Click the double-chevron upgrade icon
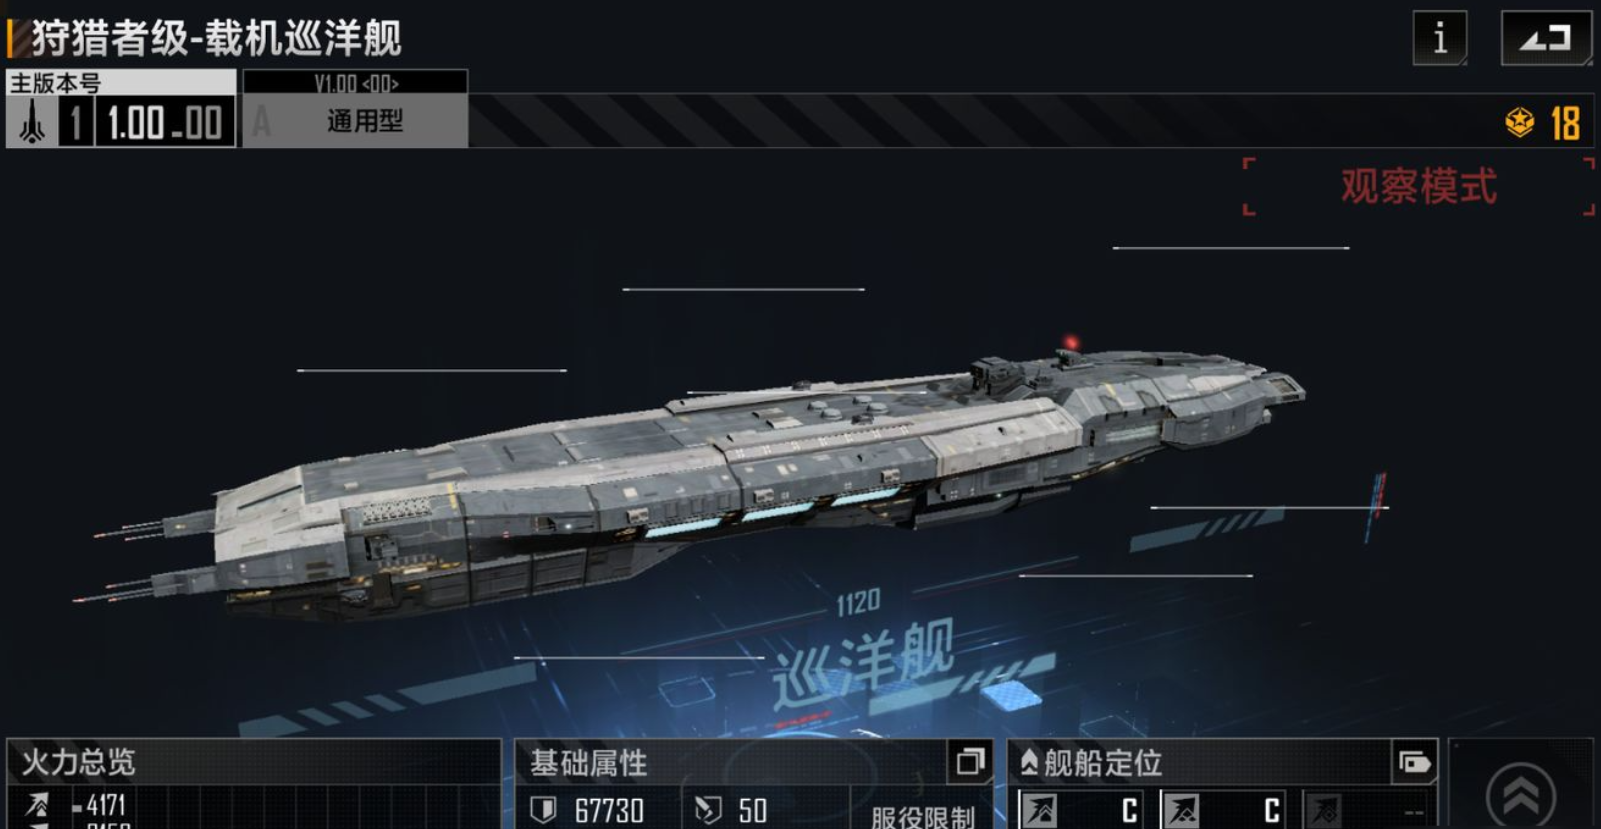The height and width of the screenshot is (829, 1601). pyautogui.click(x=1520, y=794)
